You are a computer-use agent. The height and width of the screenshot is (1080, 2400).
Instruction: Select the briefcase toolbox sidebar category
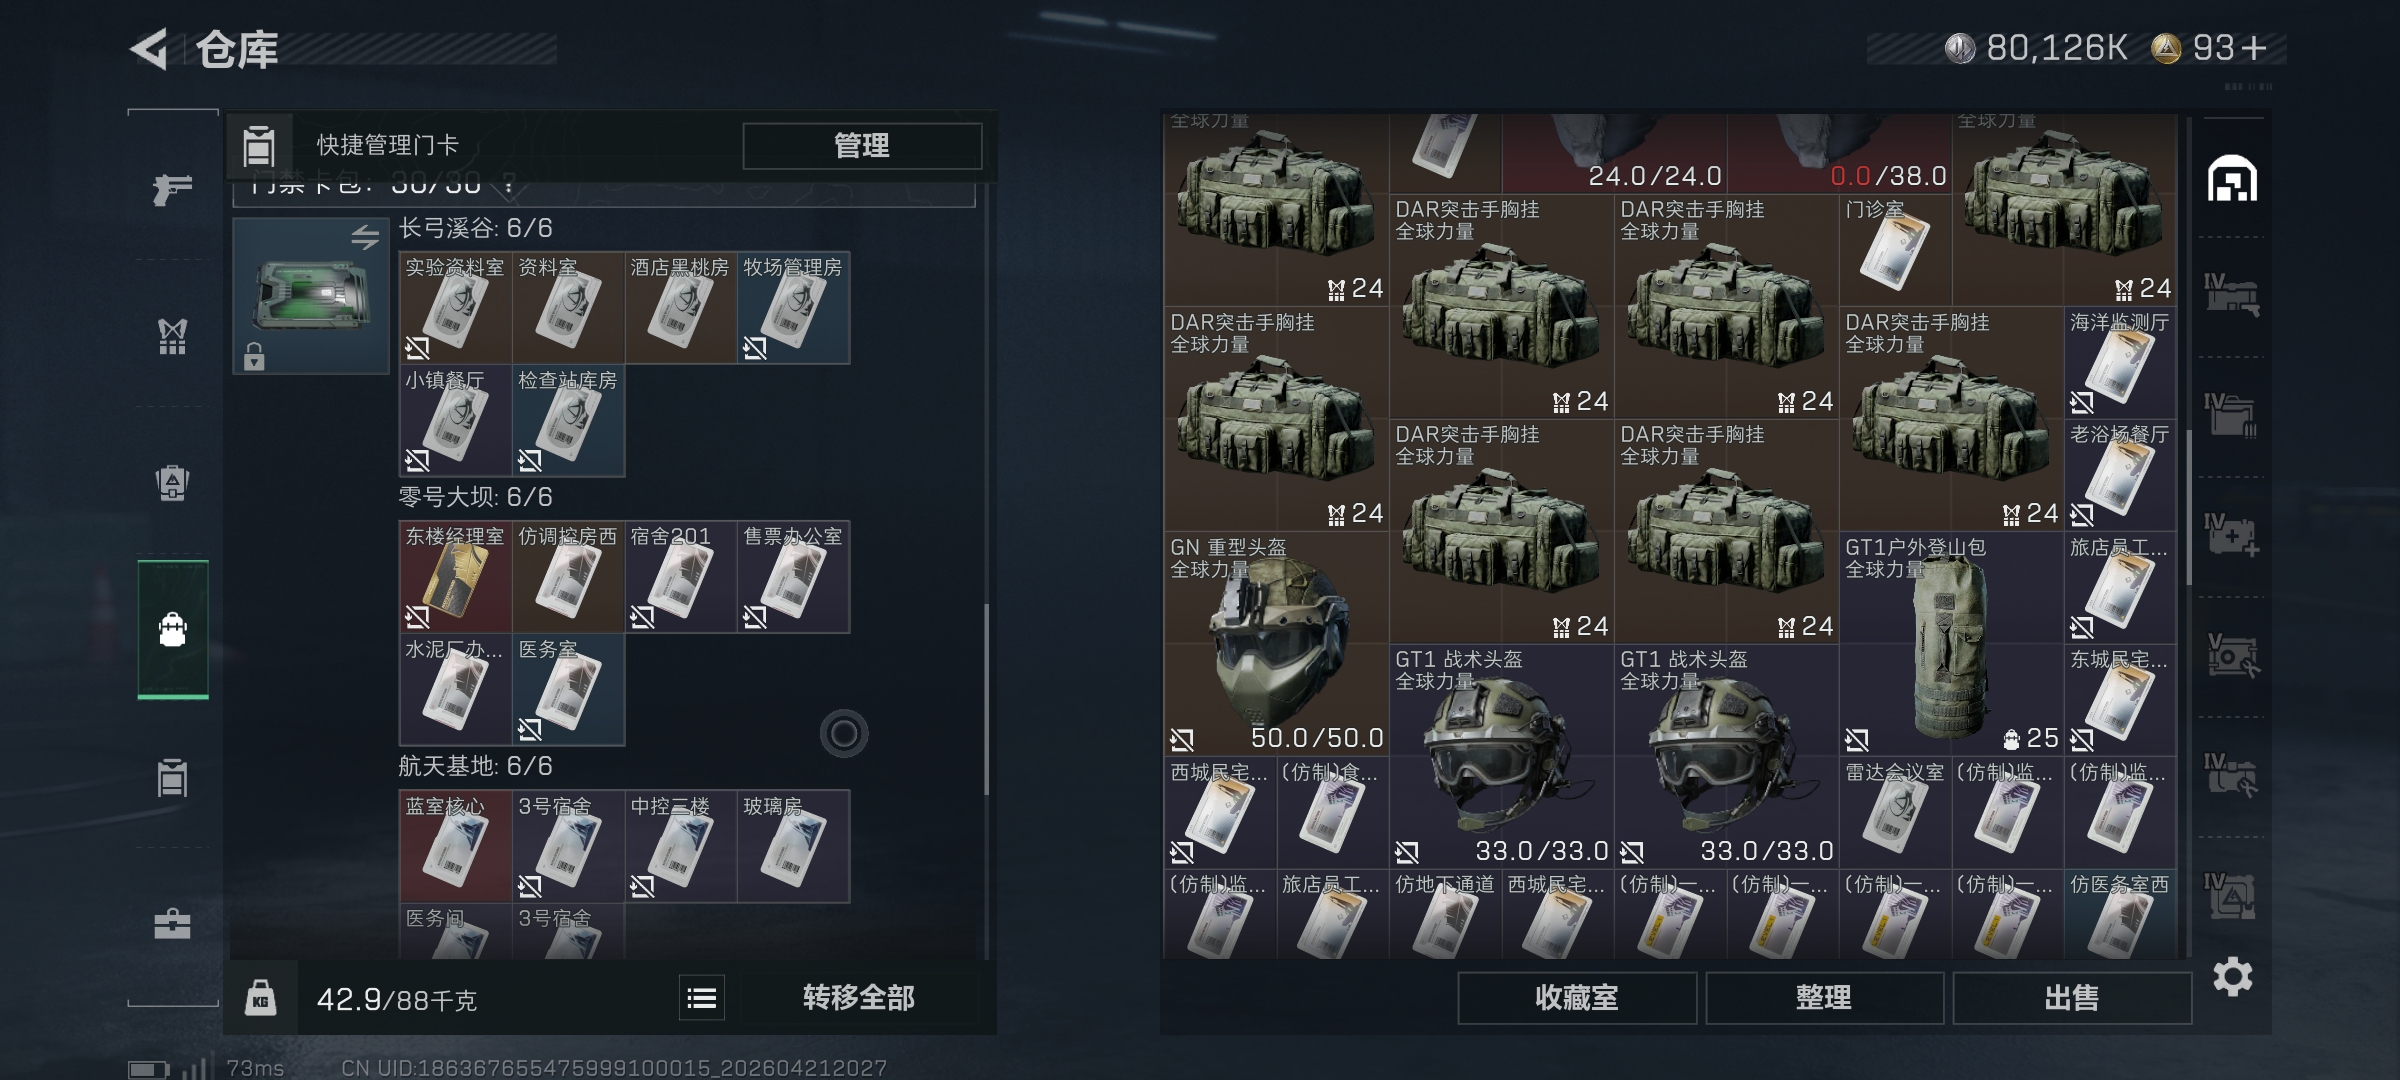172,923
